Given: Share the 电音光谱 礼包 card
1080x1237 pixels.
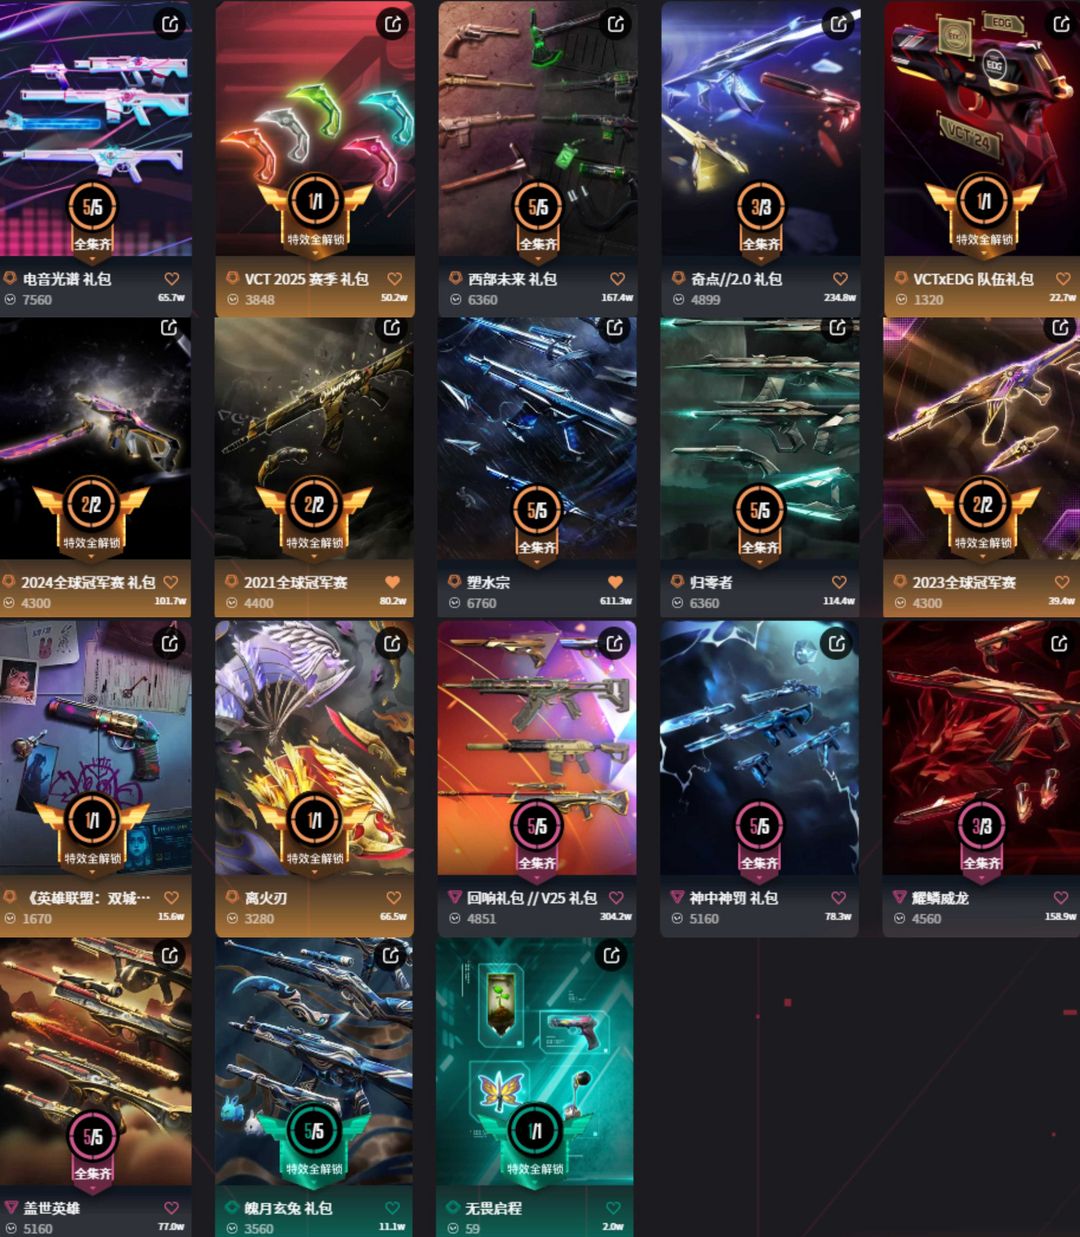Looking at the screenshot, I should click(171, 24).
